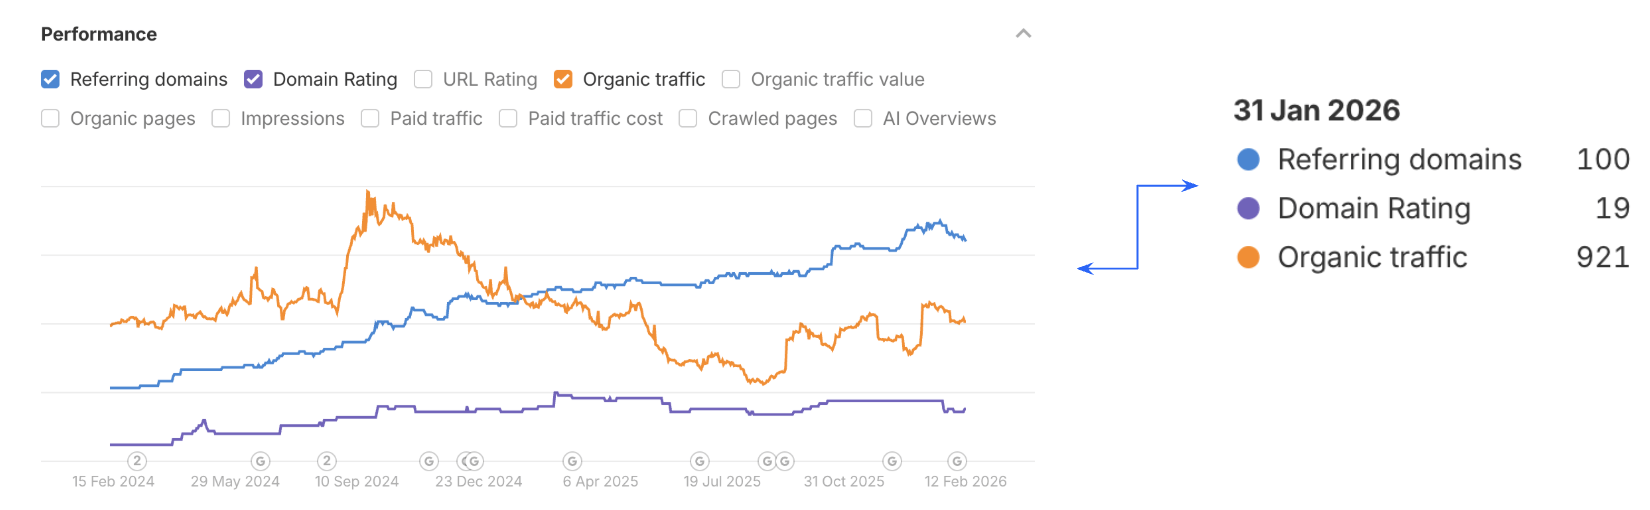This screenshot has height=510, width=1650.
Task: Click the Google update marker above 29 May 2024
Action: [260, 461]
